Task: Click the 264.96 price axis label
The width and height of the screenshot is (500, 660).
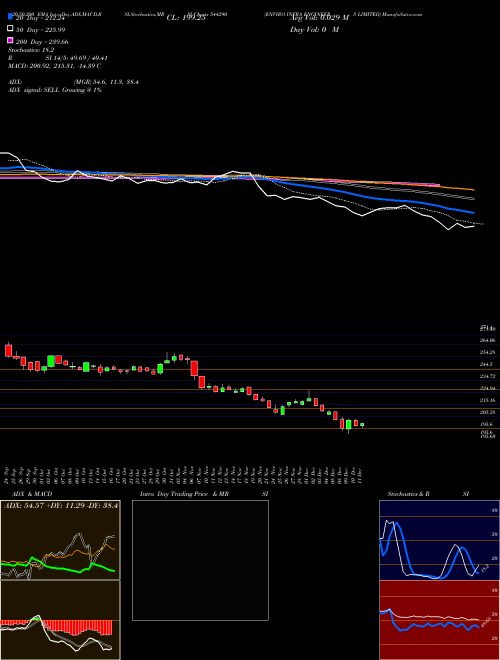Action: tap(488, 340)
